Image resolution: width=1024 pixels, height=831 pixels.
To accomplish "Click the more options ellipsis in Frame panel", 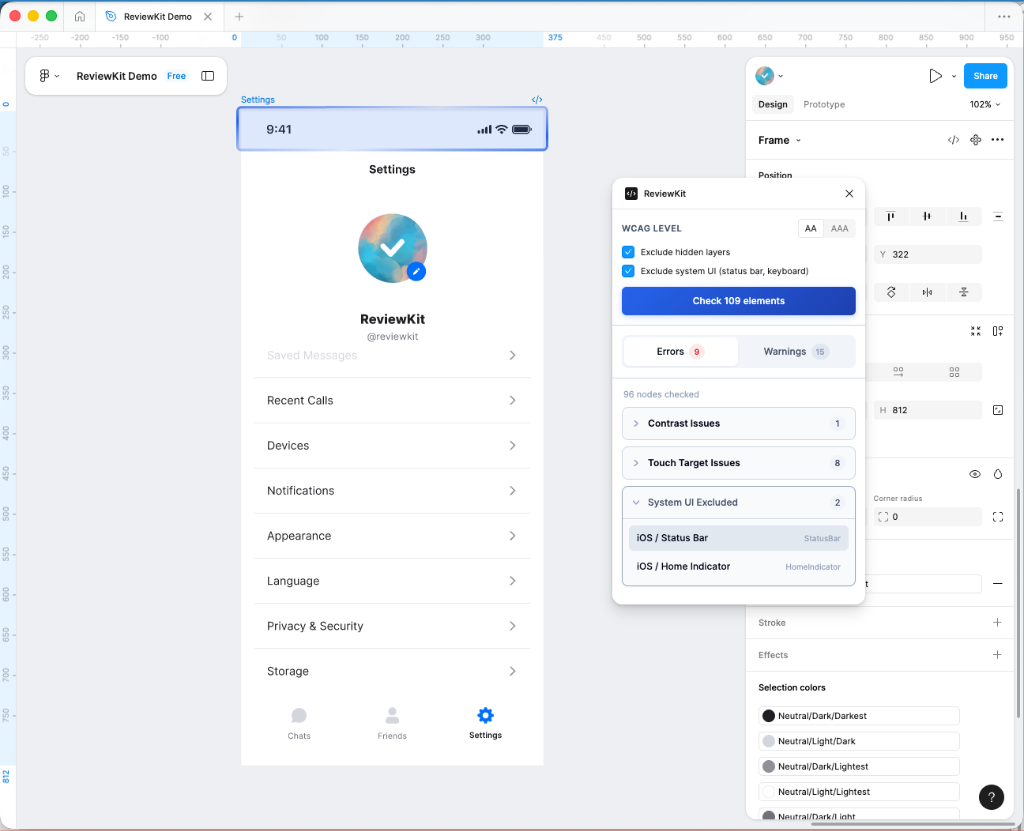I will coord(997,140).
